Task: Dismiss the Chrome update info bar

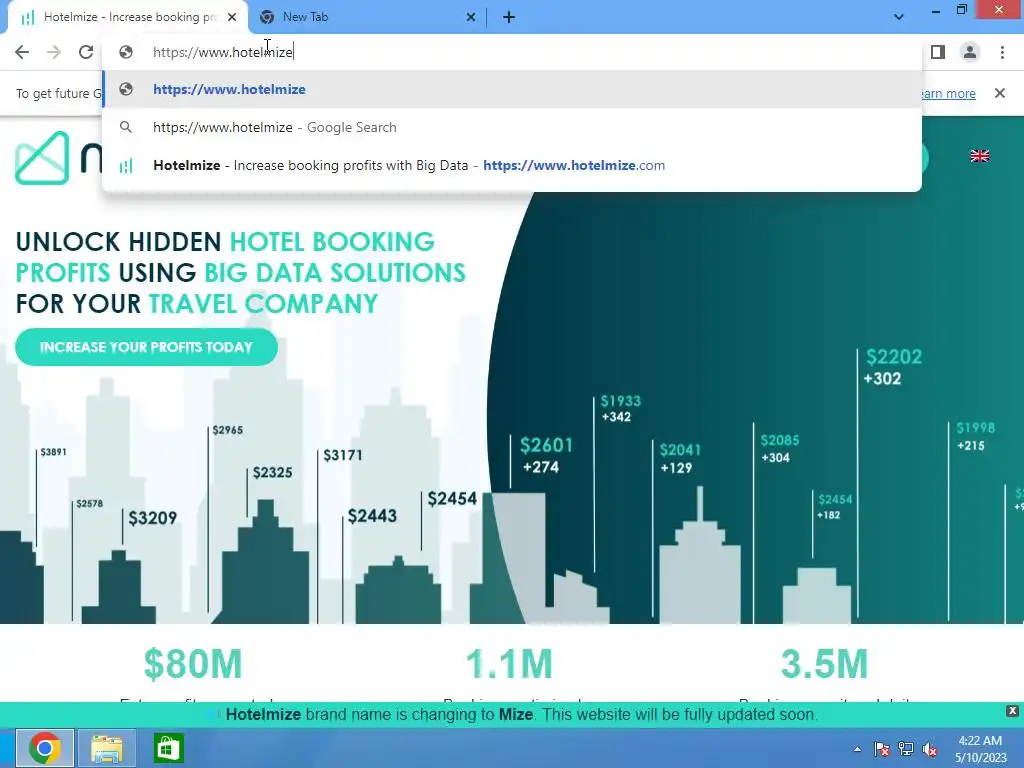Action: click(x=1000, y=93)
